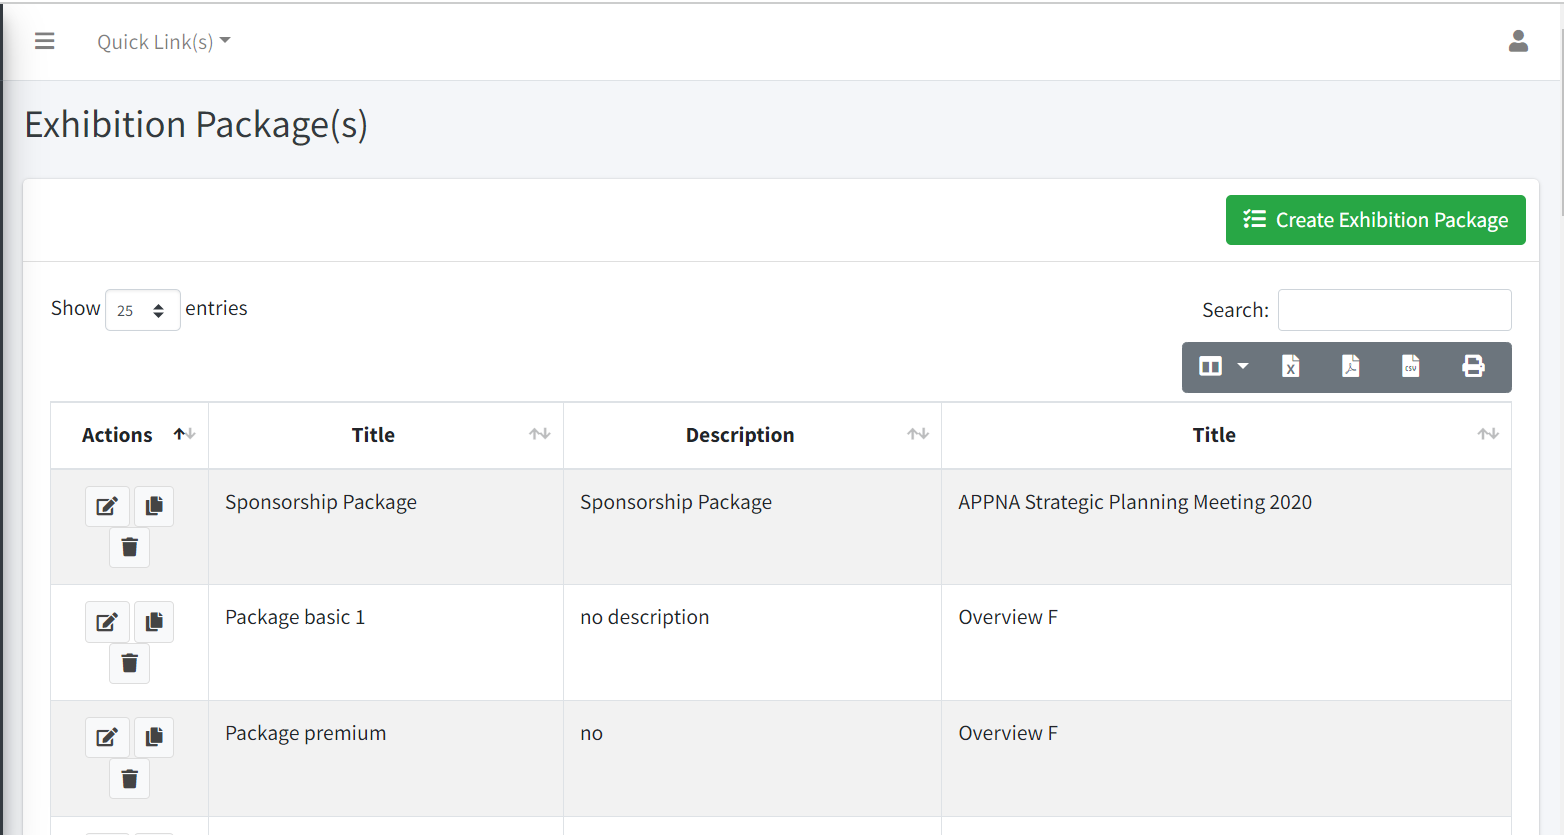Viewport: 1564px width, 835px height.
Task: Delete the Sponsorship Package row
Action: [129, 547]
